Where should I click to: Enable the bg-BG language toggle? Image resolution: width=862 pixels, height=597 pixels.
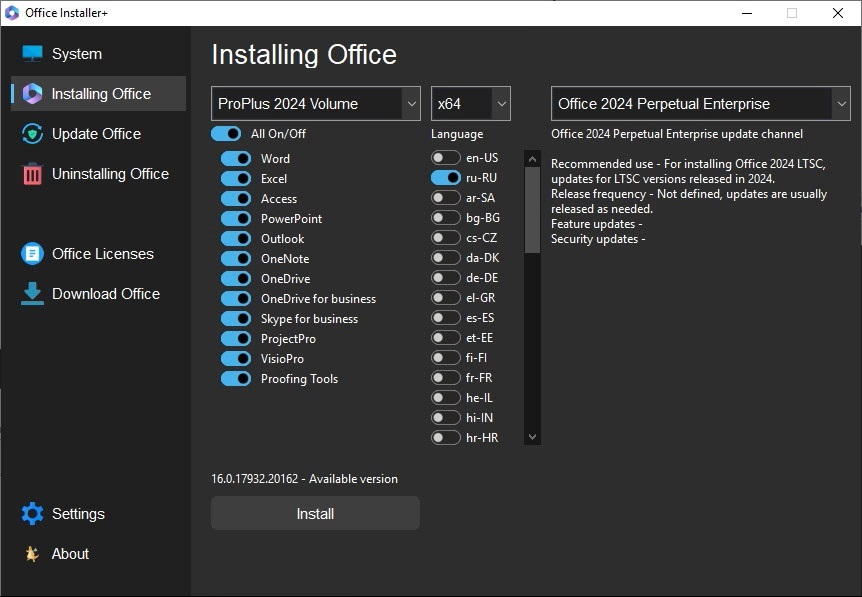446,218
